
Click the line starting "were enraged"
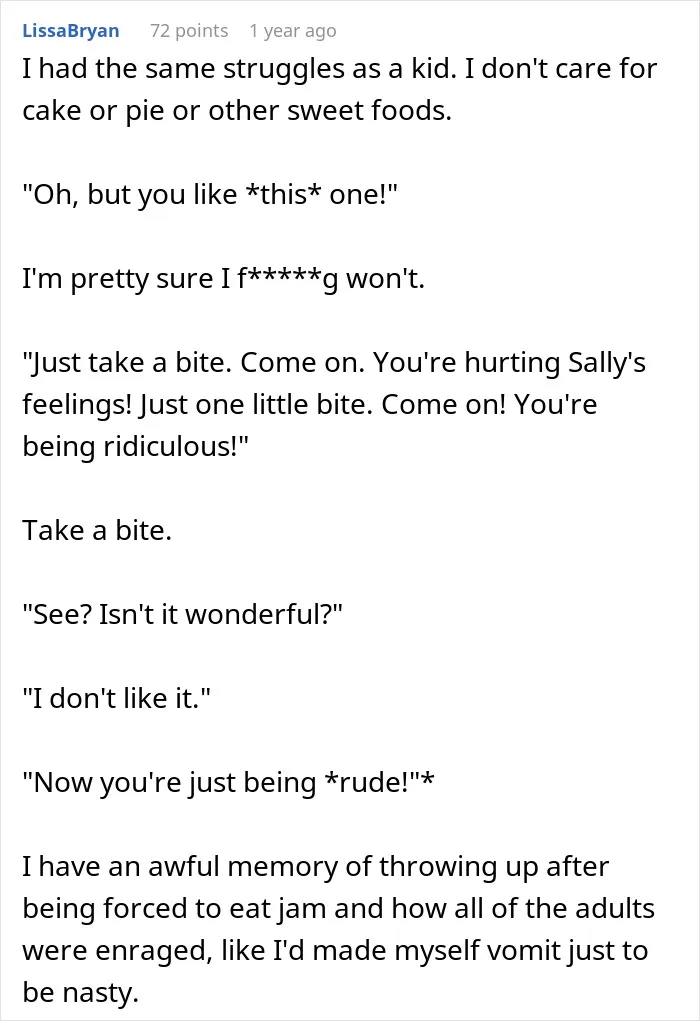pyautogui.click(x=335, y=951)
